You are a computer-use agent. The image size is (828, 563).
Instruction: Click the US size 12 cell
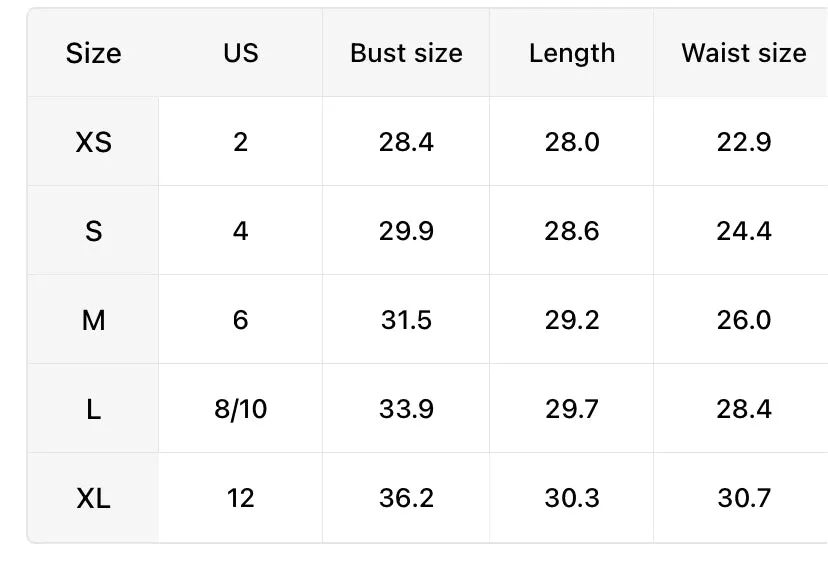pyautogui.click(x=241, y=498)
